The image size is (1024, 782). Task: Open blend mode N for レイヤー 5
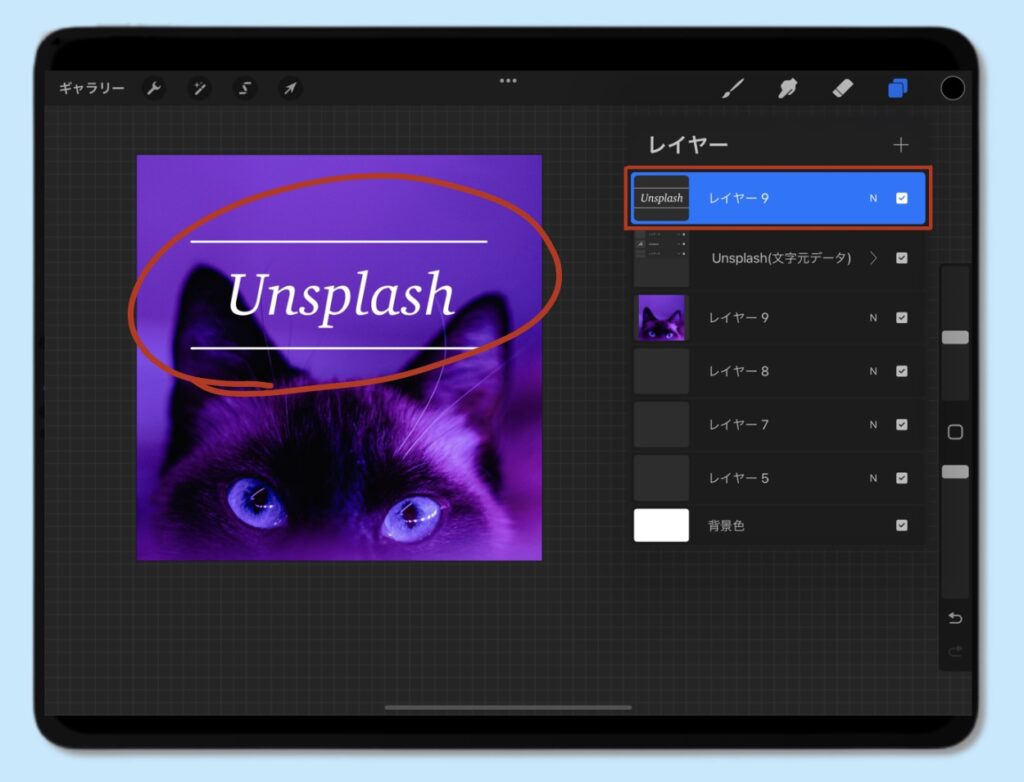pyautogui.click(x=873, y=478)
